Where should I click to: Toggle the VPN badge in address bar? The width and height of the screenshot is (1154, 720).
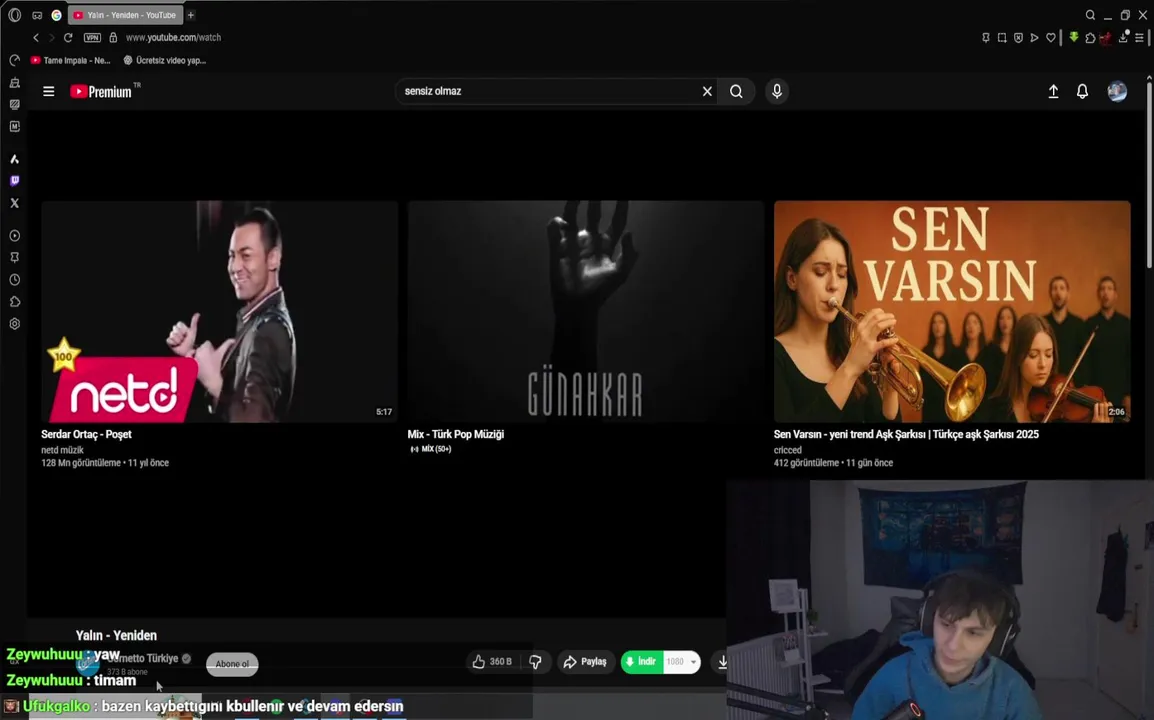point(92,38)
